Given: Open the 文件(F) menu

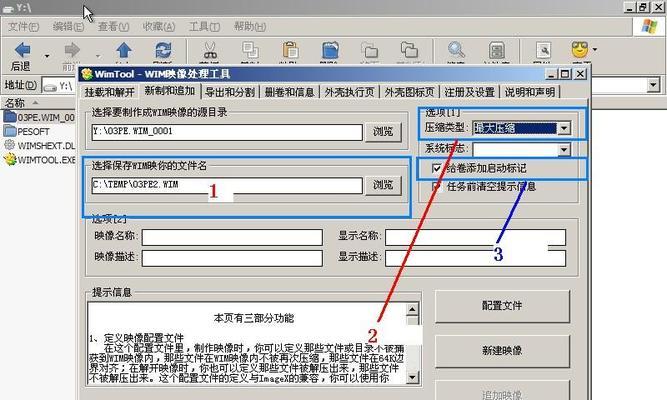Looking at the screenshot, I should [23, 27].
